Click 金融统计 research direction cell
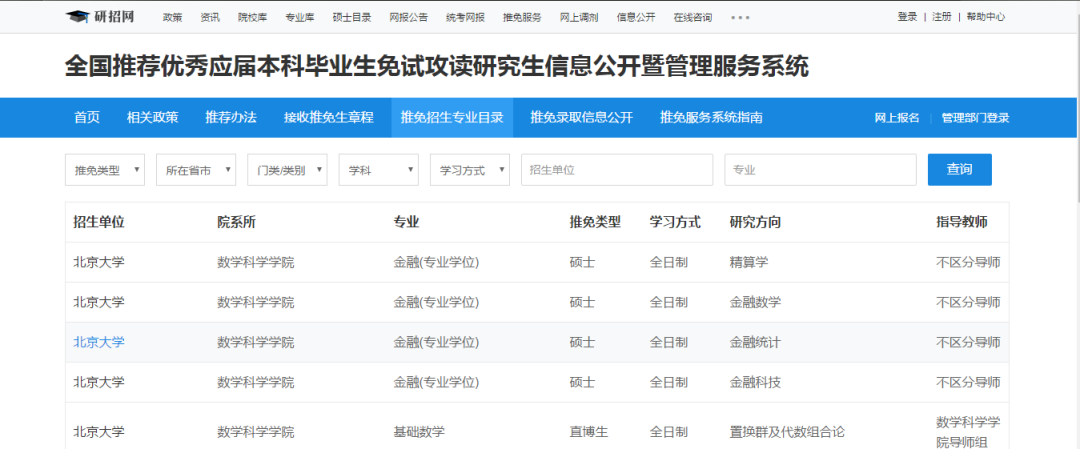Viewport: 1080px width, 449px height. (x=755, y=342)
